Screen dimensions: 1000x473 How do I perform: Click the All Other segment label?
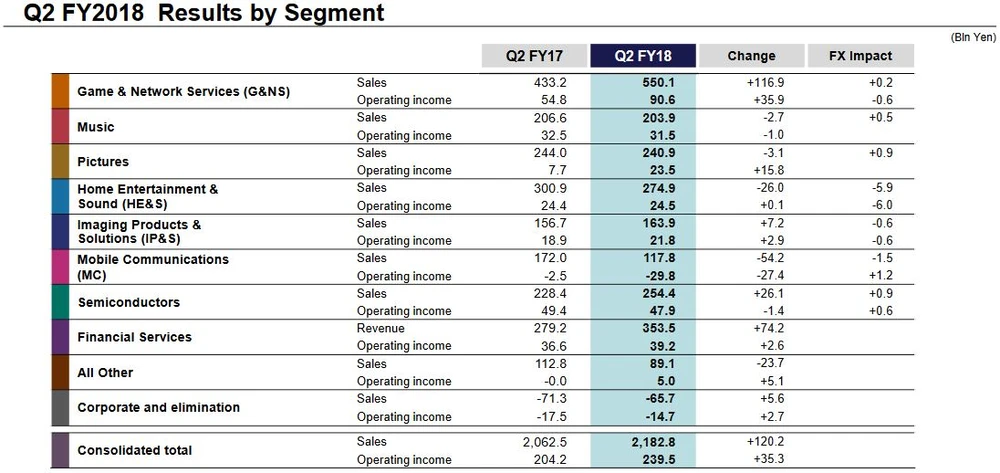tap(105, 373)
